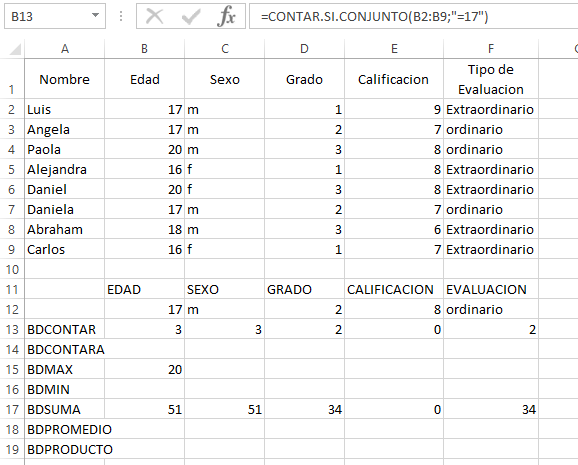Click the Name Box showing B13
Viewport: 578px width, 465px height.
[55, 16]
